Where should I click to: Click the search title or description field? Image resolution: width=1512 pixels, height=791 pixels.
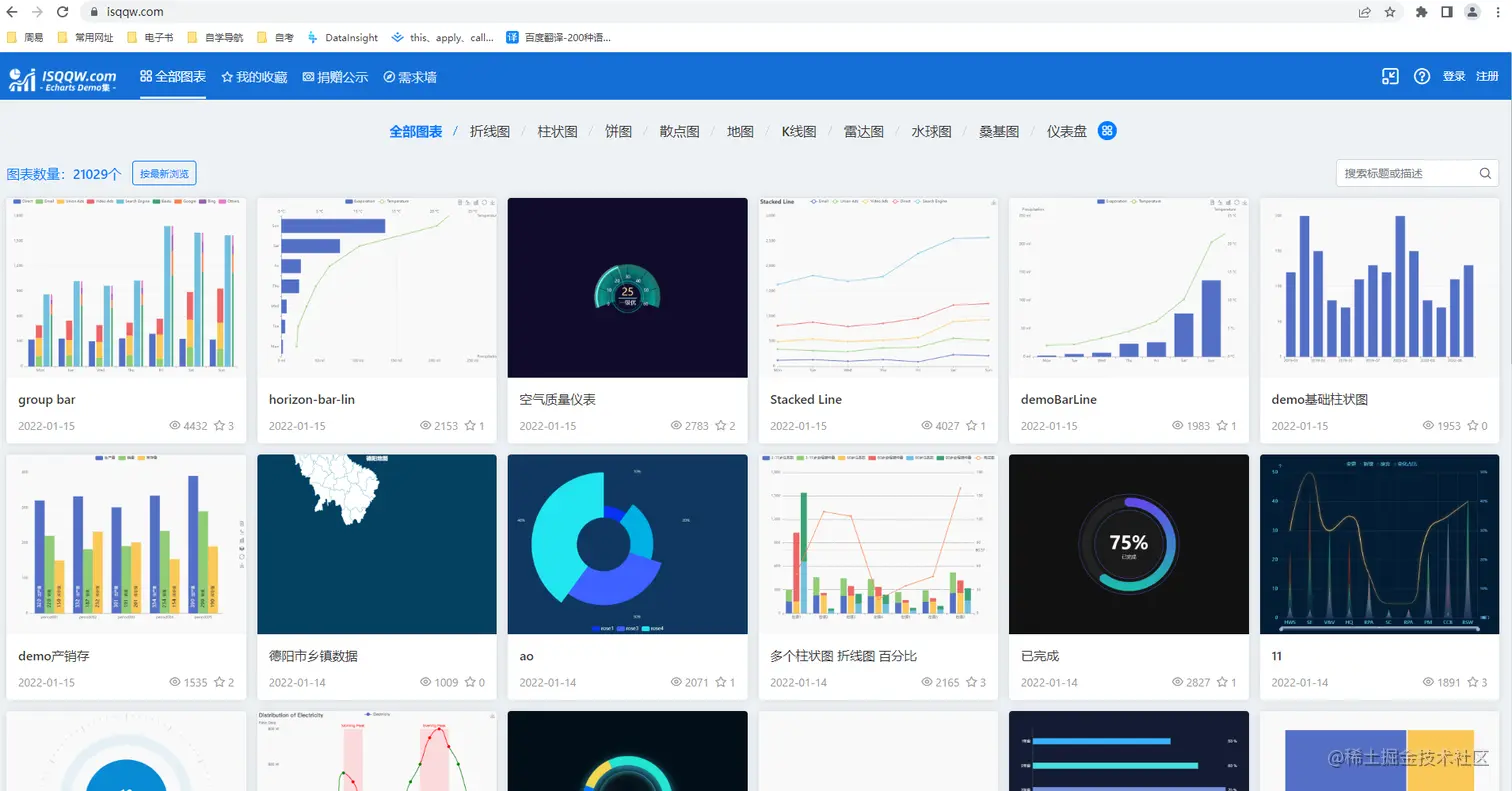(x=1417, y=173)
